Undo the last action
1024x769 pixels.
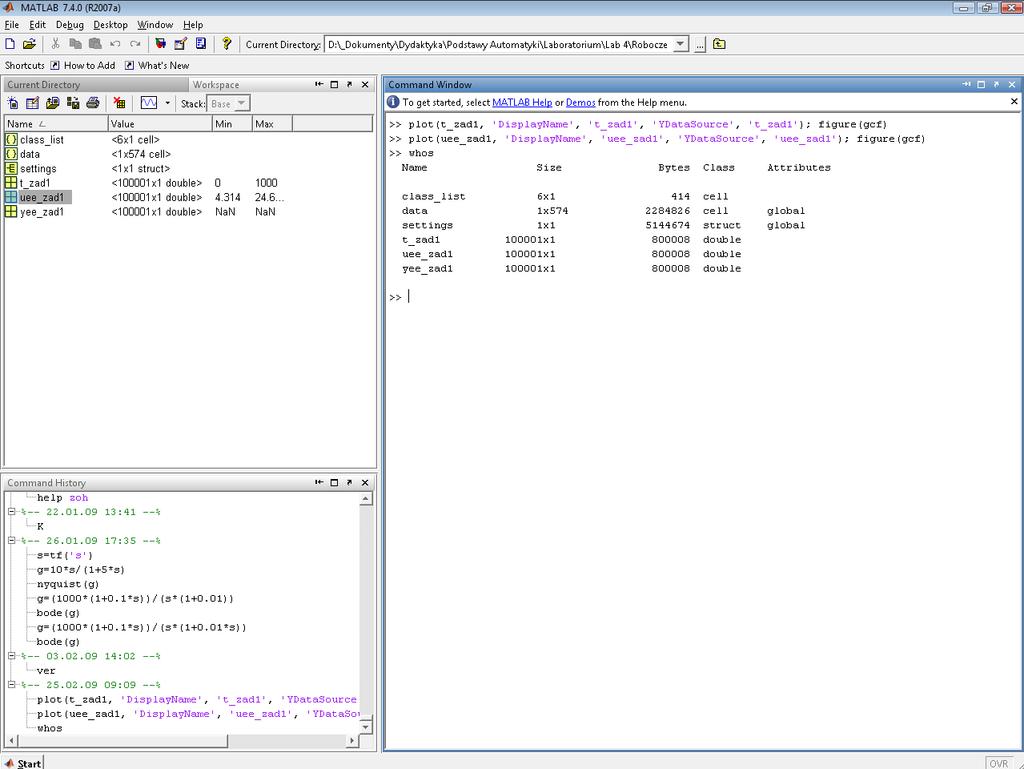pyautogui.click(x=115, y=44)
